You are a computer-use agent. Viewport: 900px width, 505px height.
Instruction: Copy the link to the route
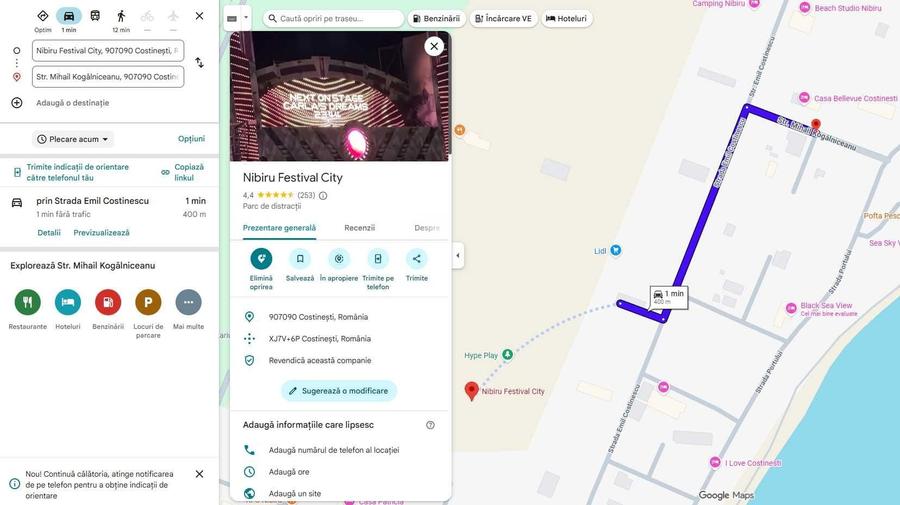pos(183,172)
